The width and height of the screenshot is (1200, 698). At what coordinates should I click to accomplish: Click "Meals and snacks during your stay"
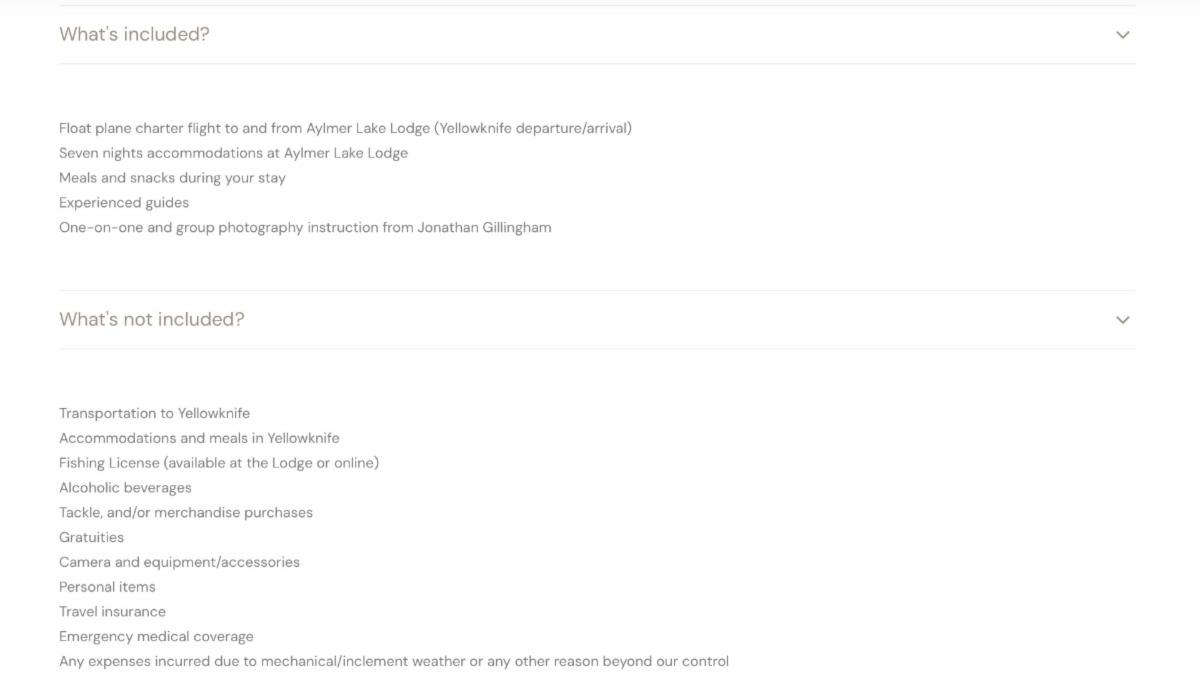tap(172, 178)
